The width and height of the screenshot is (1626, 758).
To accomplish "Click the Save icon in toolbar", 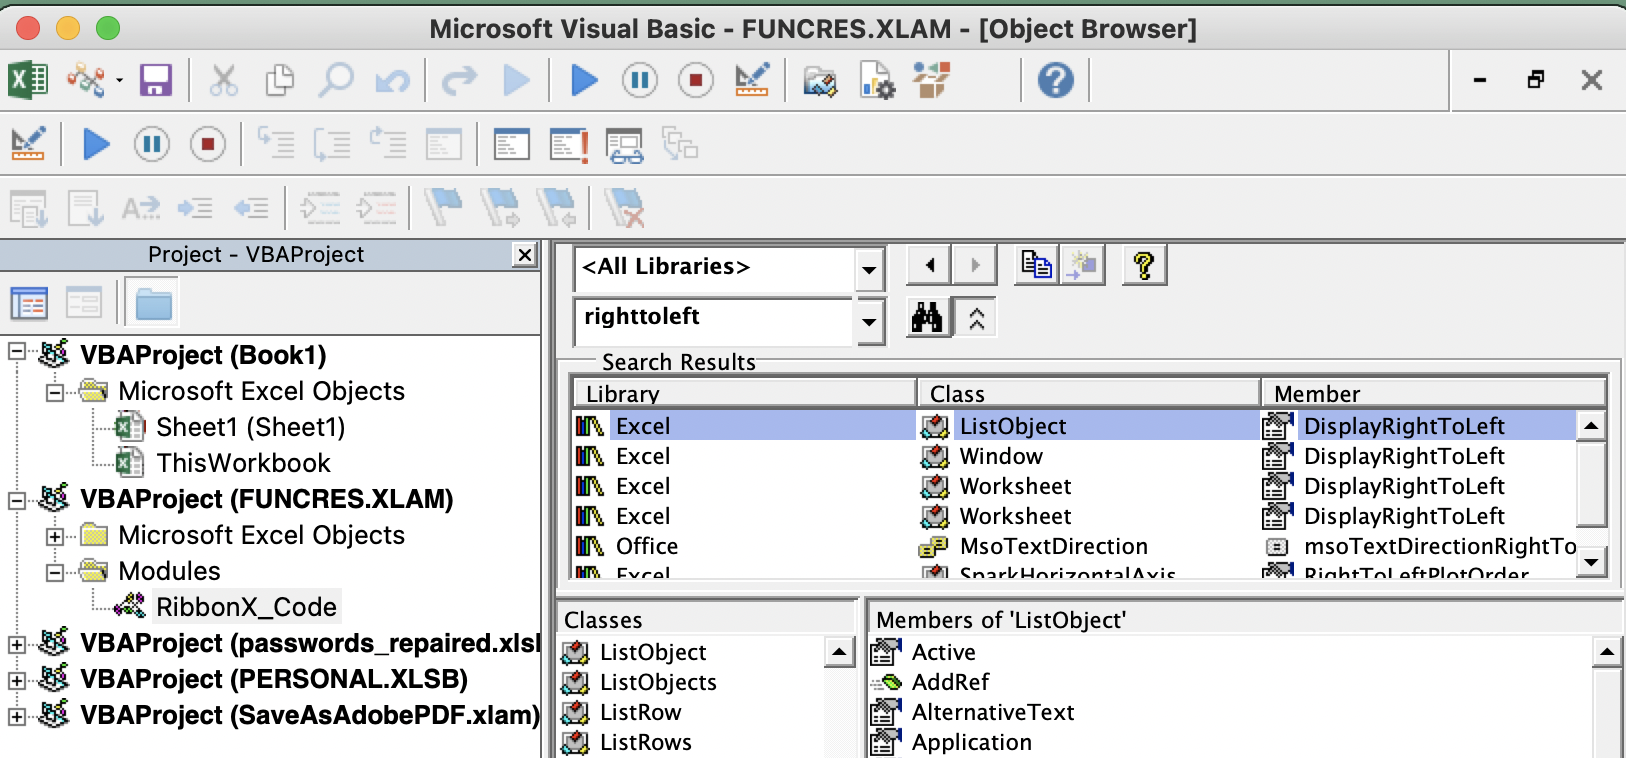I will [156, 79].
